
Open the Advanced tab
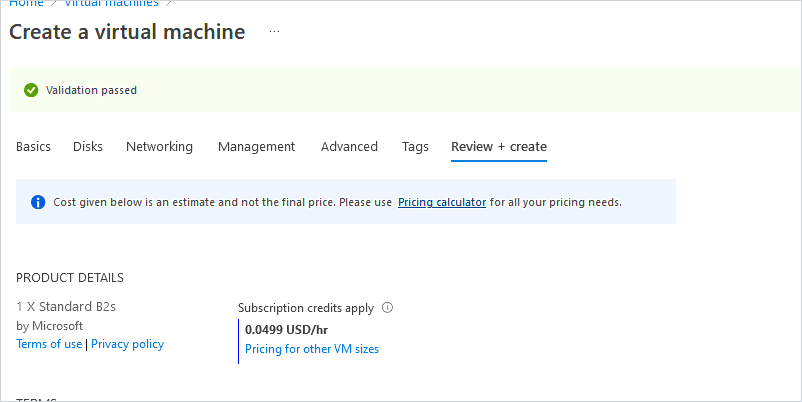coord(349,147)
